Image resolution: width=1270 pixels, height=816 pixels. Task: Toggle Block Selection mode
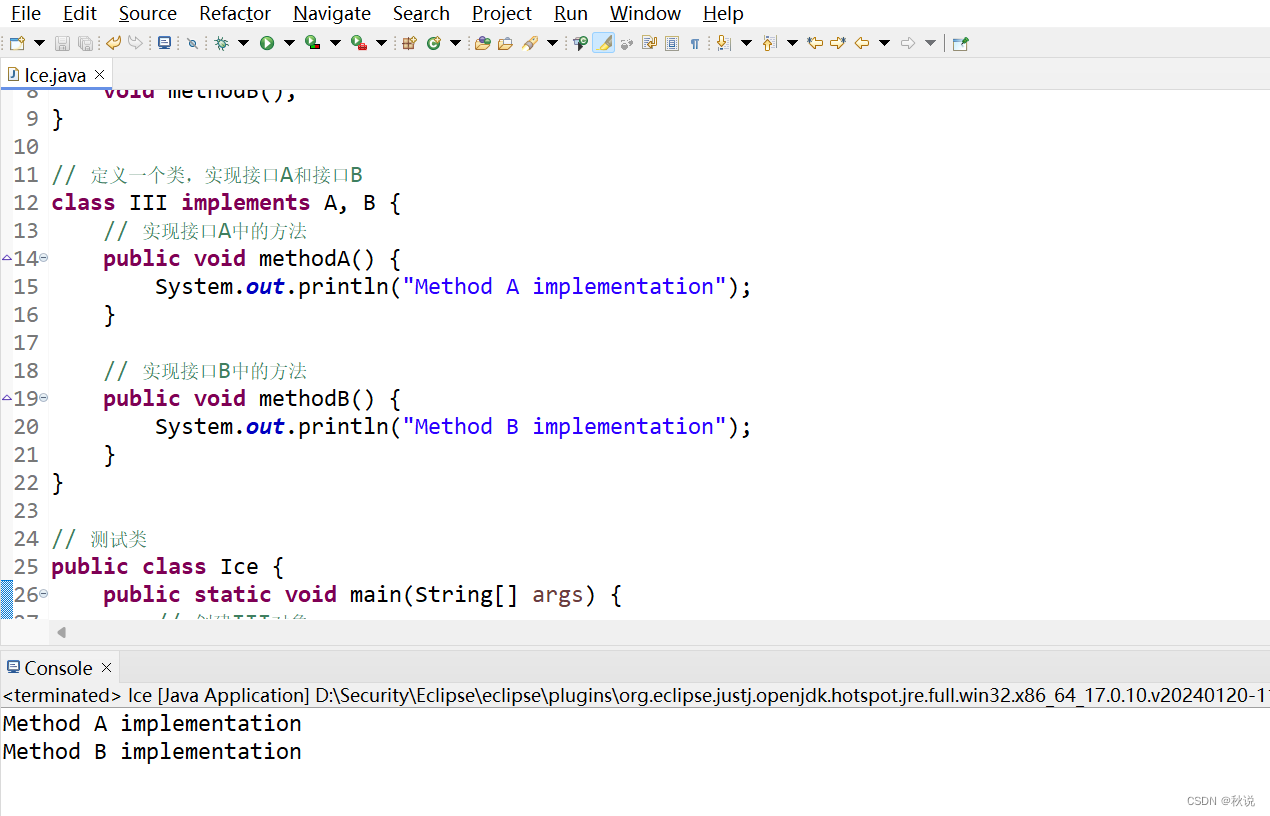pyautogui.click(x=672, y=43)
